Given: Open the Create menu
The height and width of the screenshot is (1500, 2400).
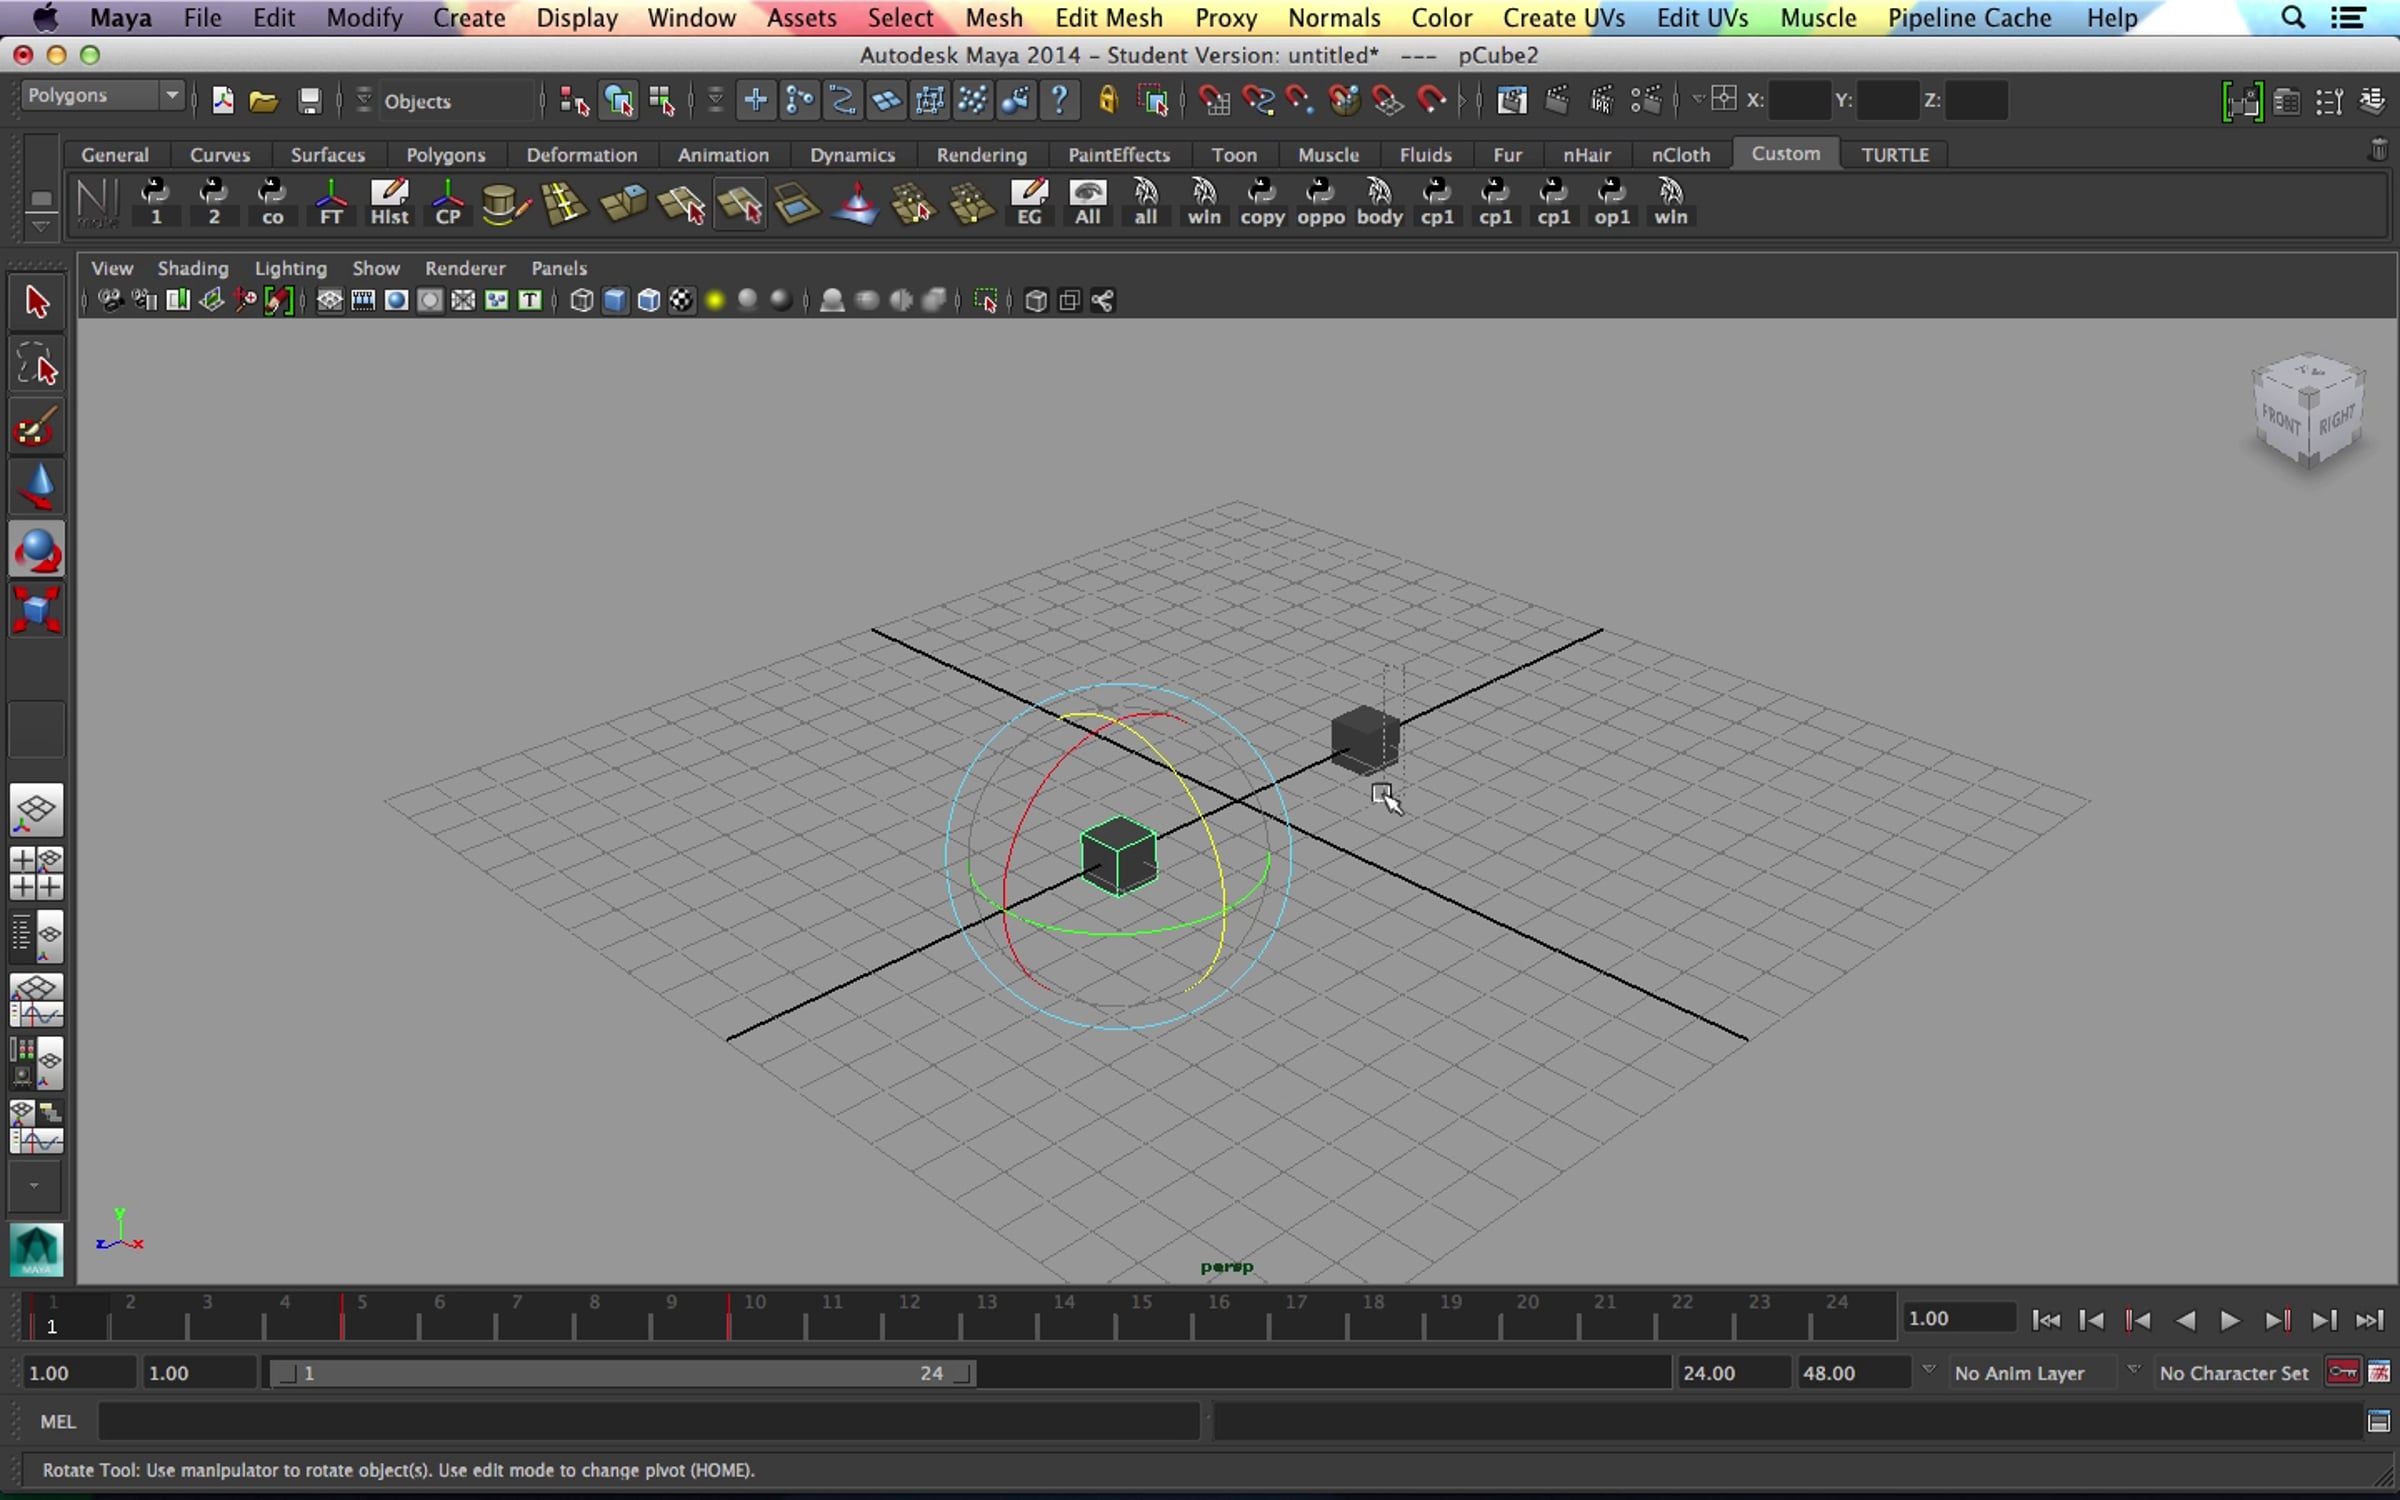Looking at the screenshot, I should [x=469, y=18].
